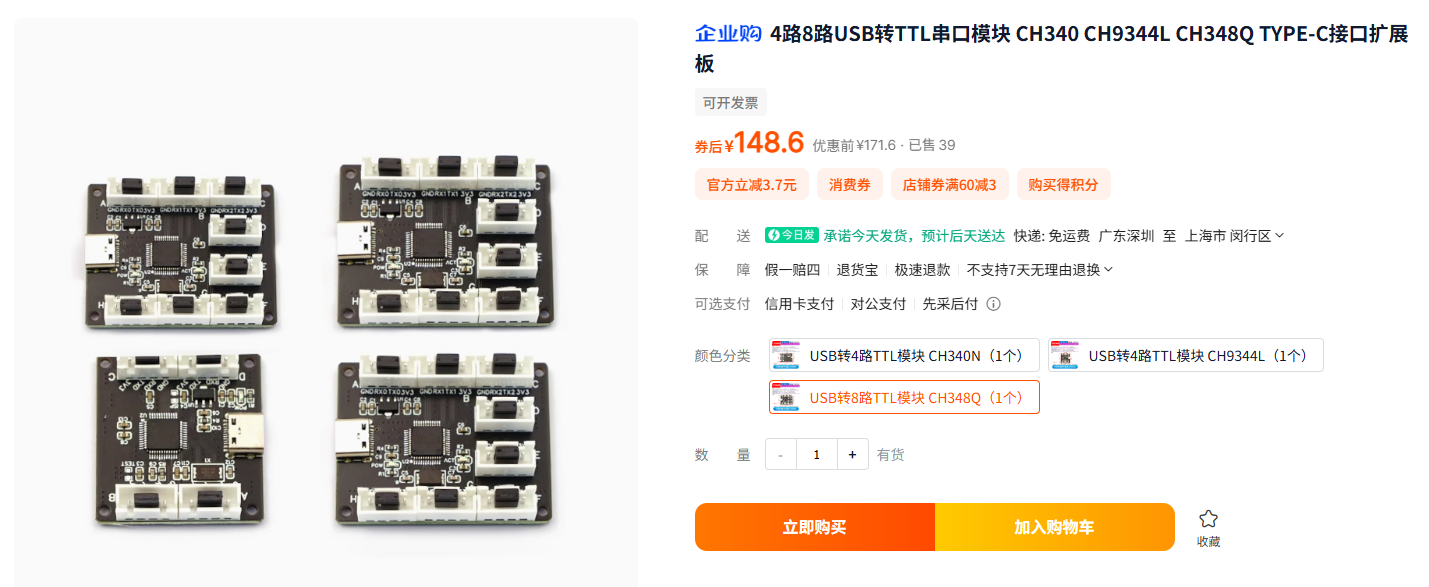1429x587 pixels.
Task: Click the CH348Q option thumbnail icon
Action: point(787,397)
